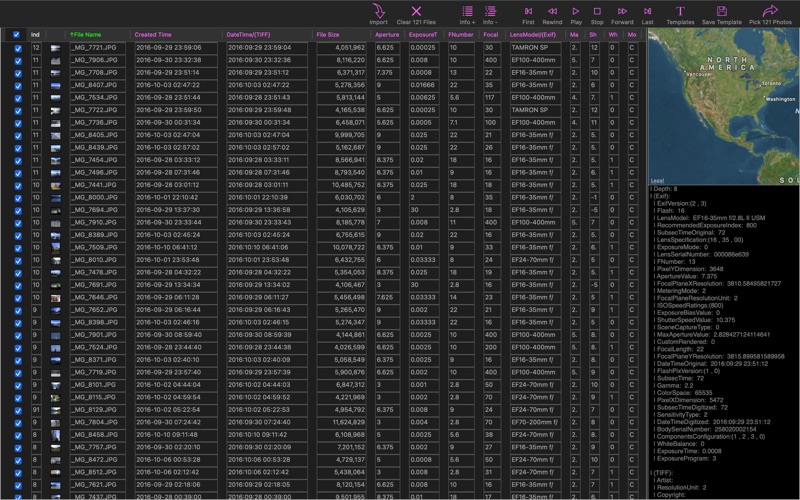This screenshot has width=800, height=500.
Task: Sort by the Created Time column header
Action: click(153, 35)
